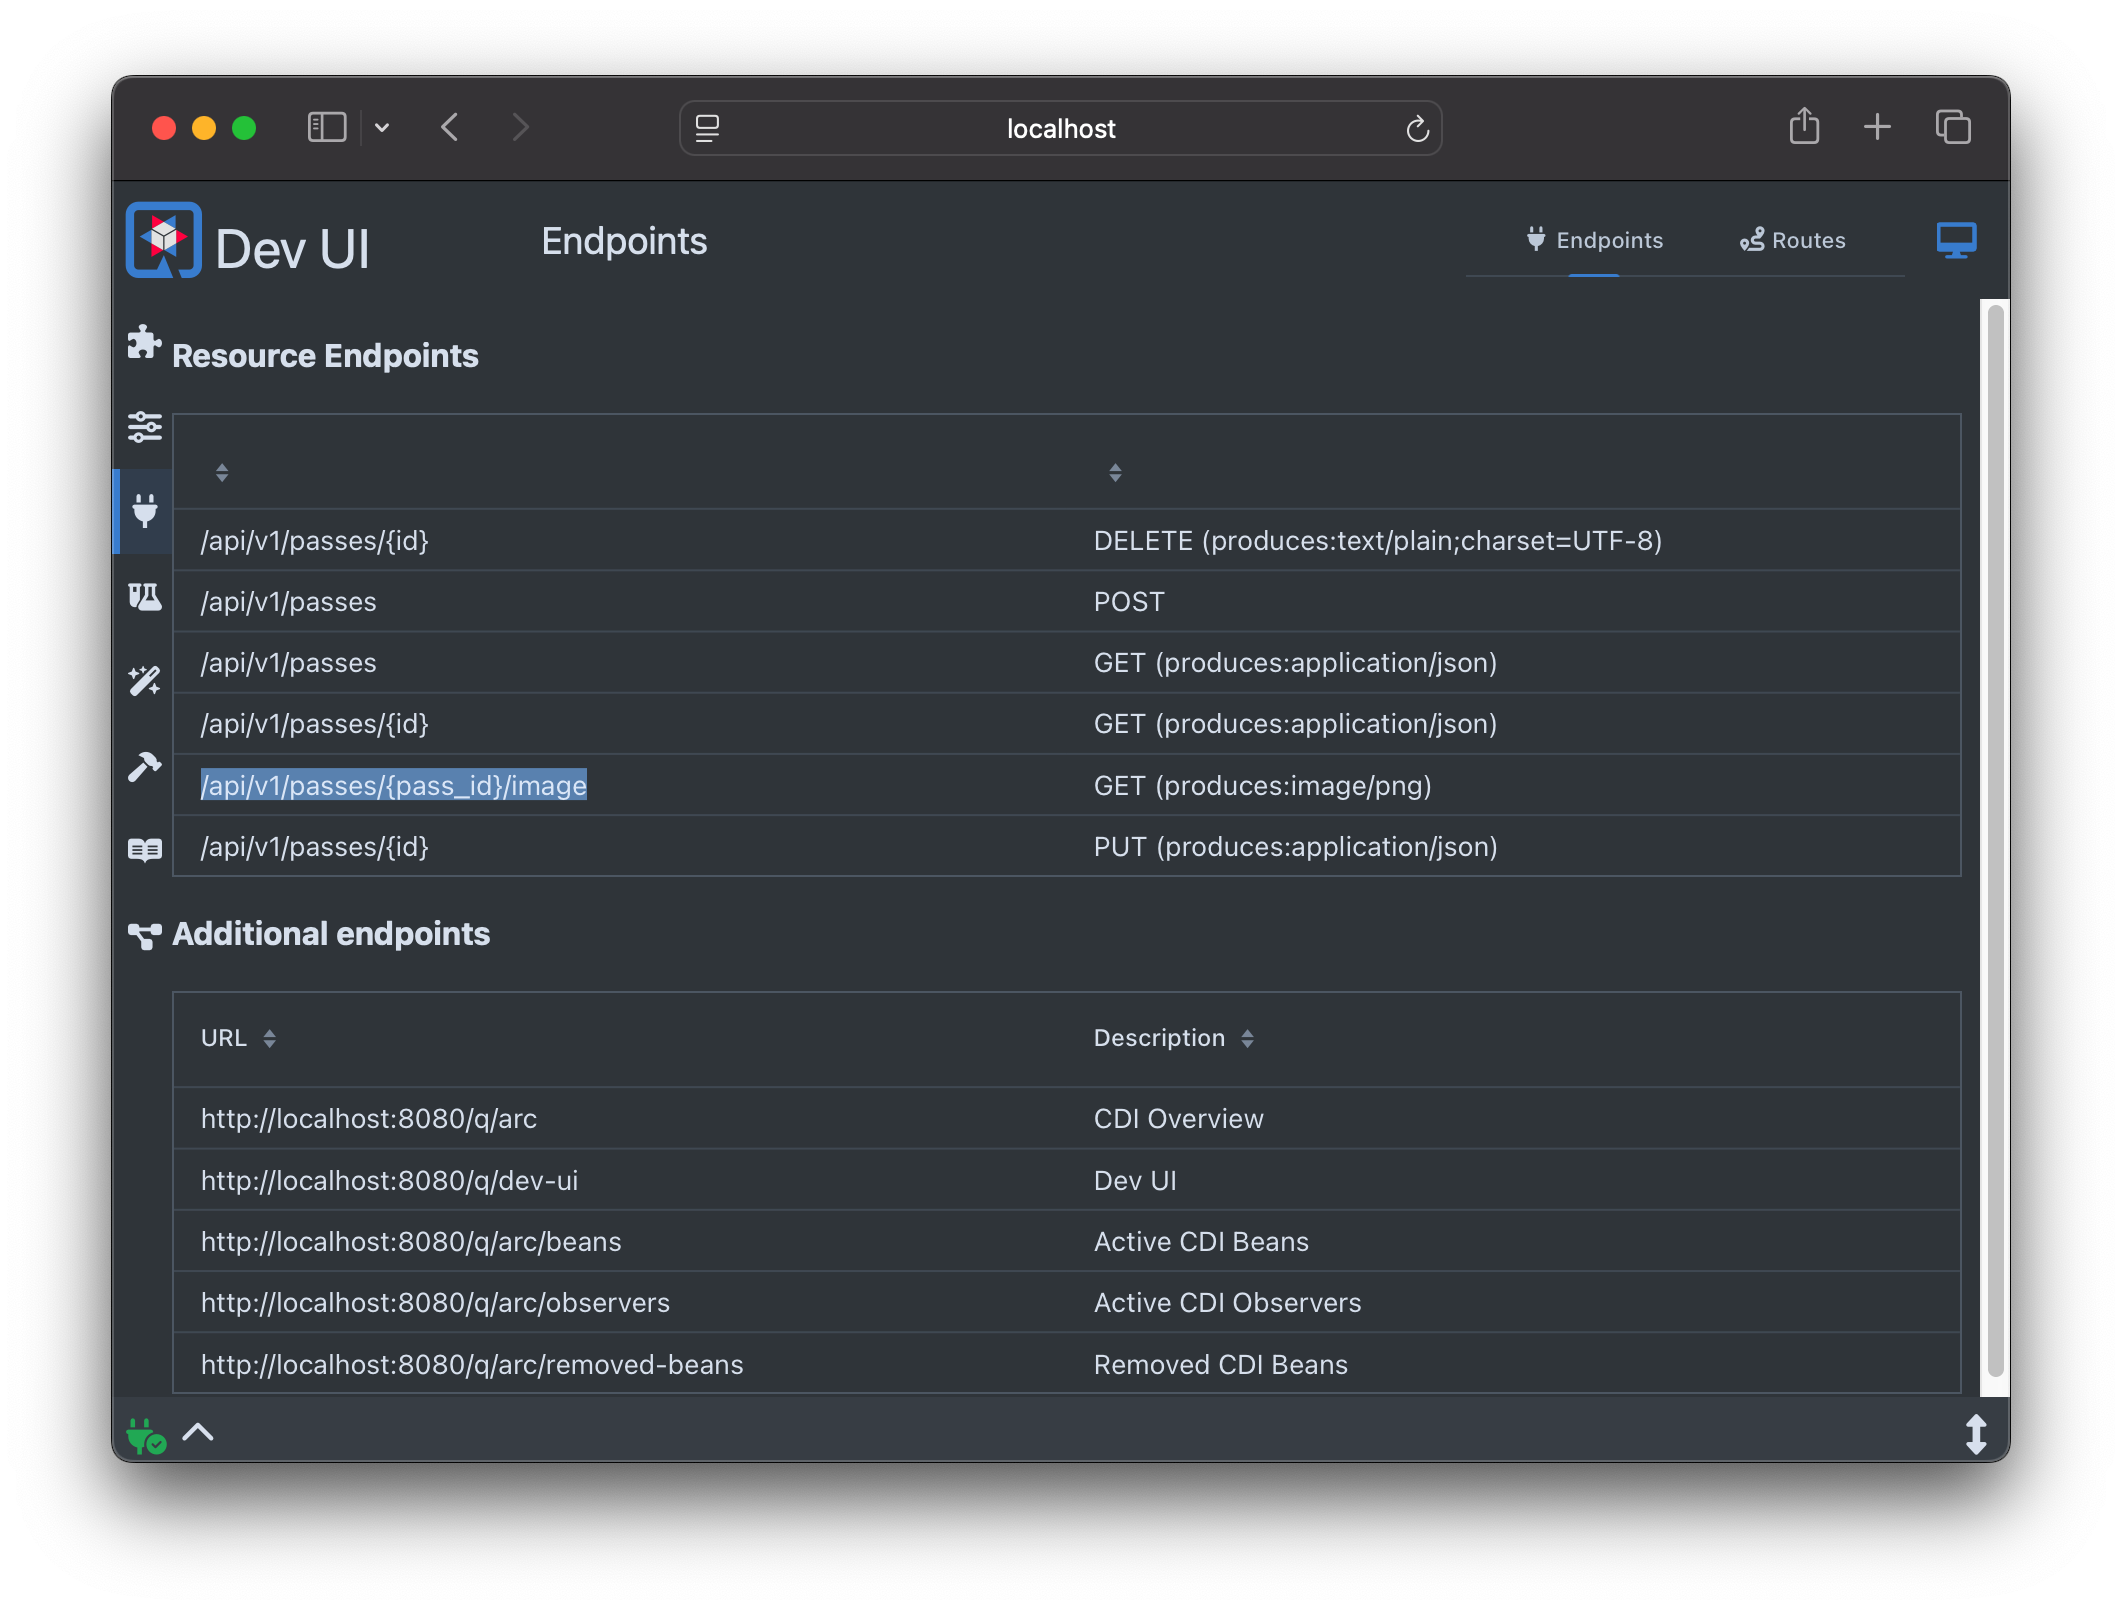Image resolution: width=2122 pixels, height=1610 pixels.
Task: Click the page vertical scrollbar
Action: tap(1994, 840)
